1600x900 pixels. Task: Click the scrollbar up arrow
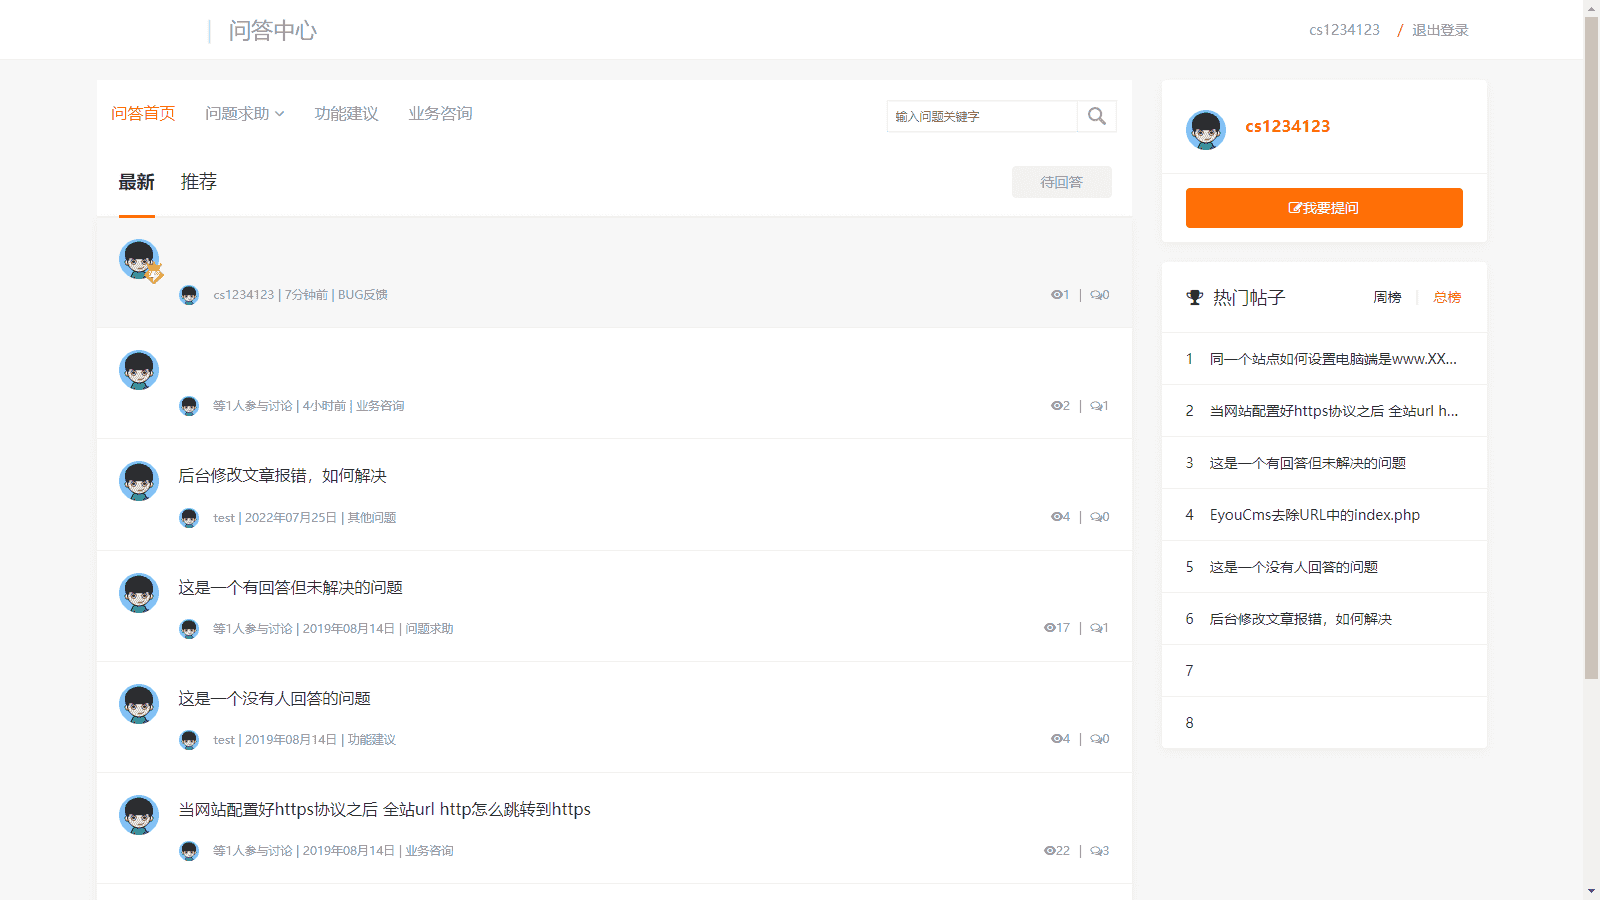tap(1591, 7)
